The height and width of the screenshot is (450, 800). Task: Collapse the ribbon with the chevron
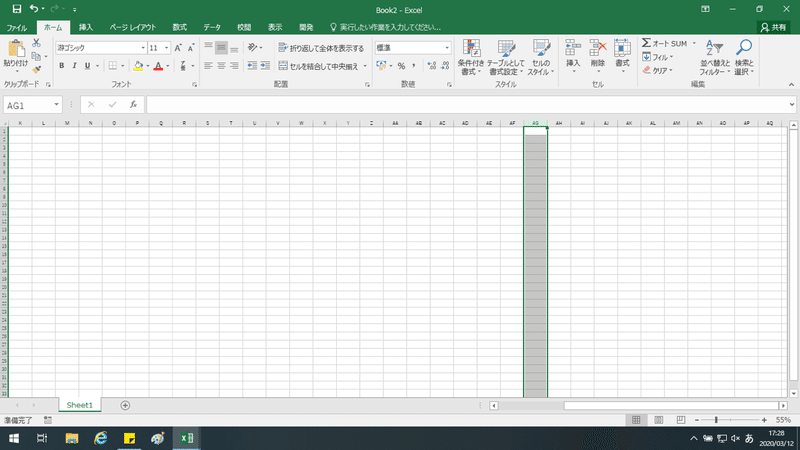(x=791, y=85)
